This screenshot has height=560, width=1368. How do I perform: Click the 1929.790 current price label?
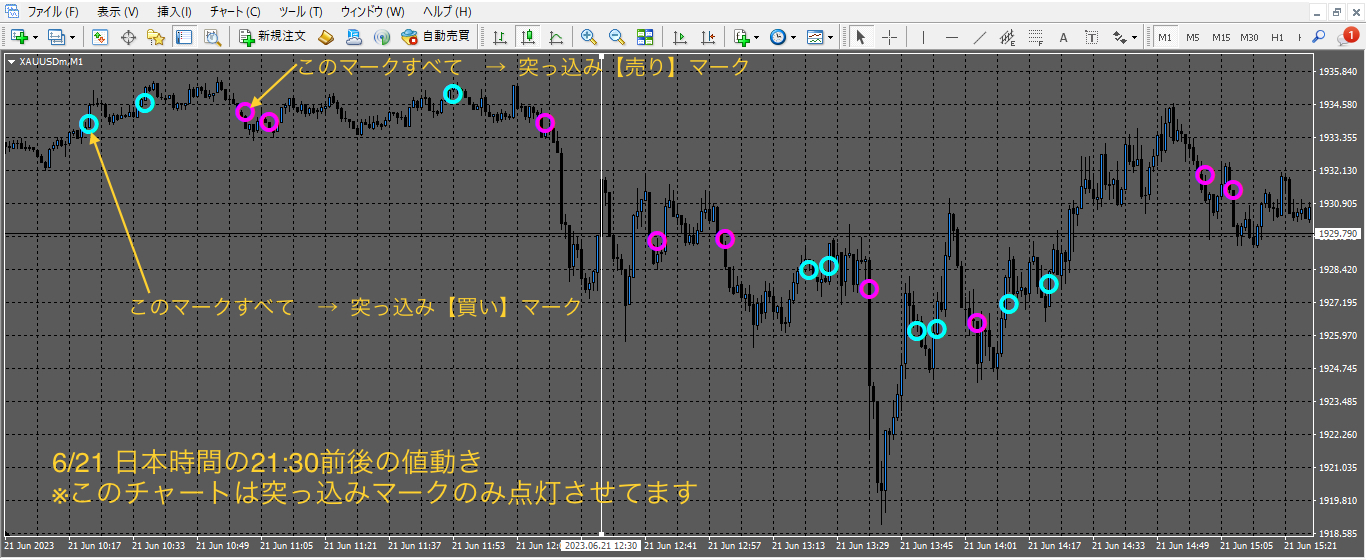1336,234
